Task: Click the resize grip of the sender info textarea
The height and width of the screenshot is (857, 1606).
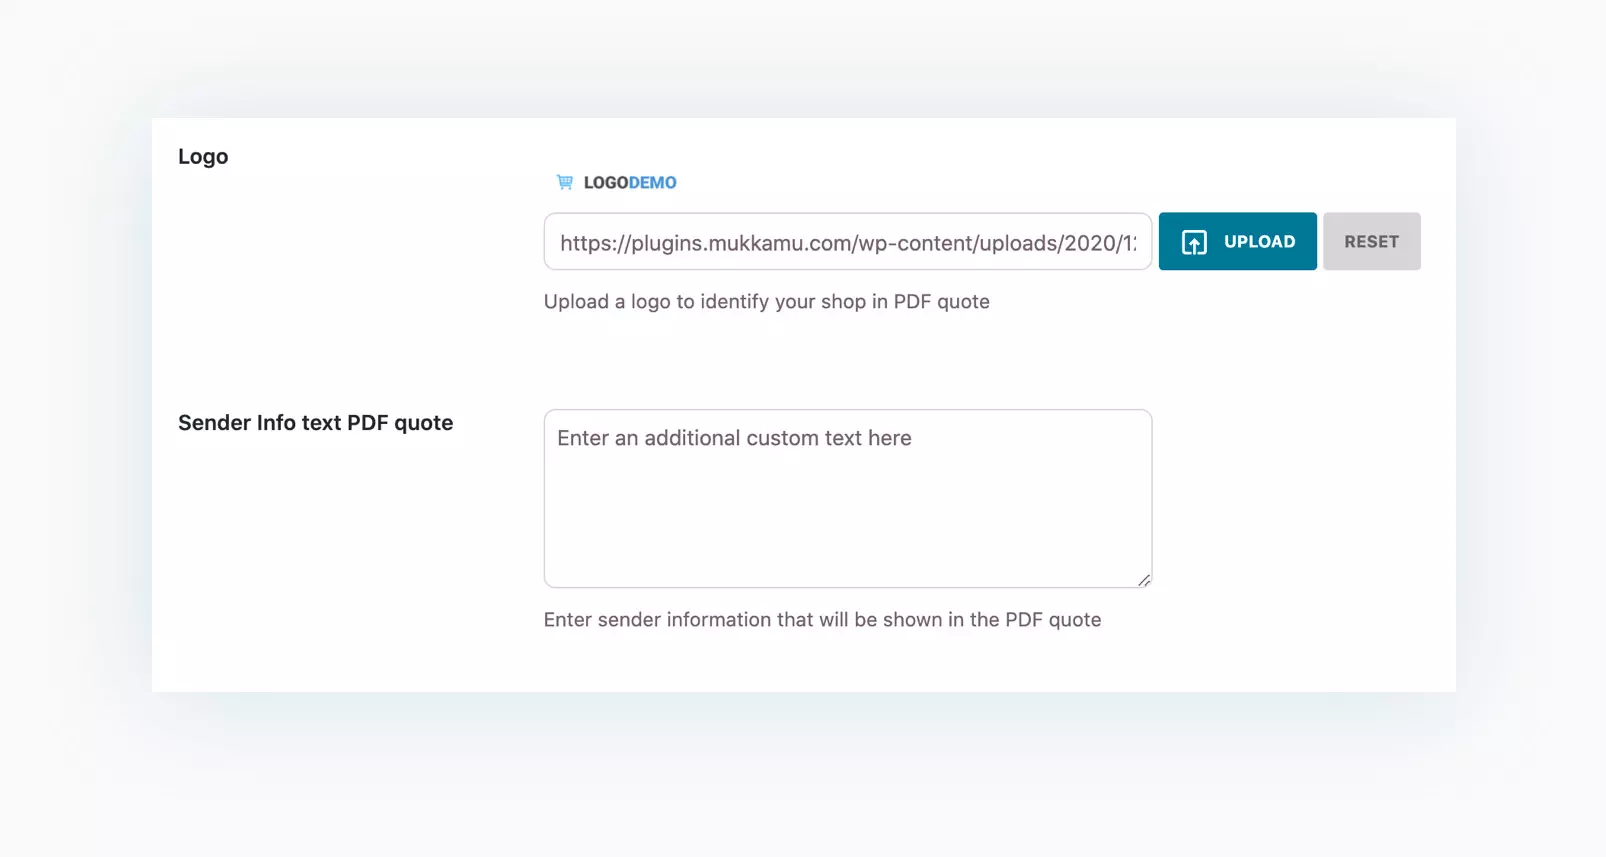Action: [x=1143, y=580]
